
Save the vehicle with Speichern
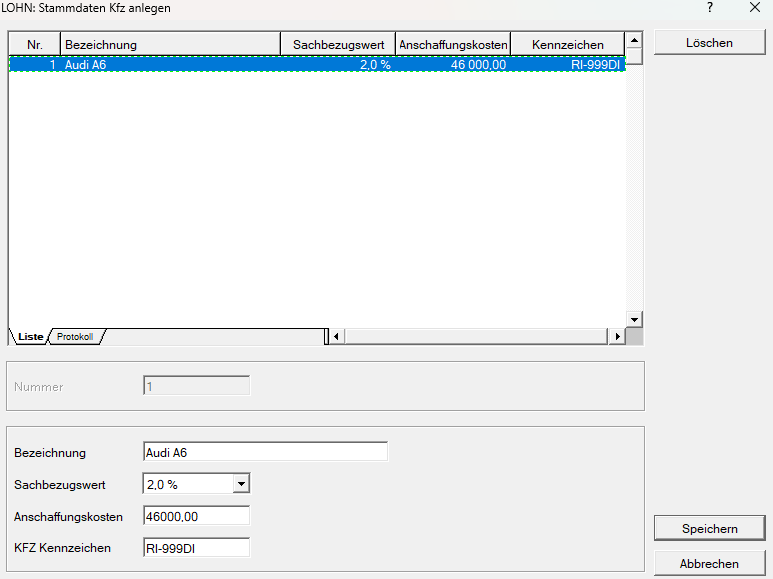click(709, 528)
